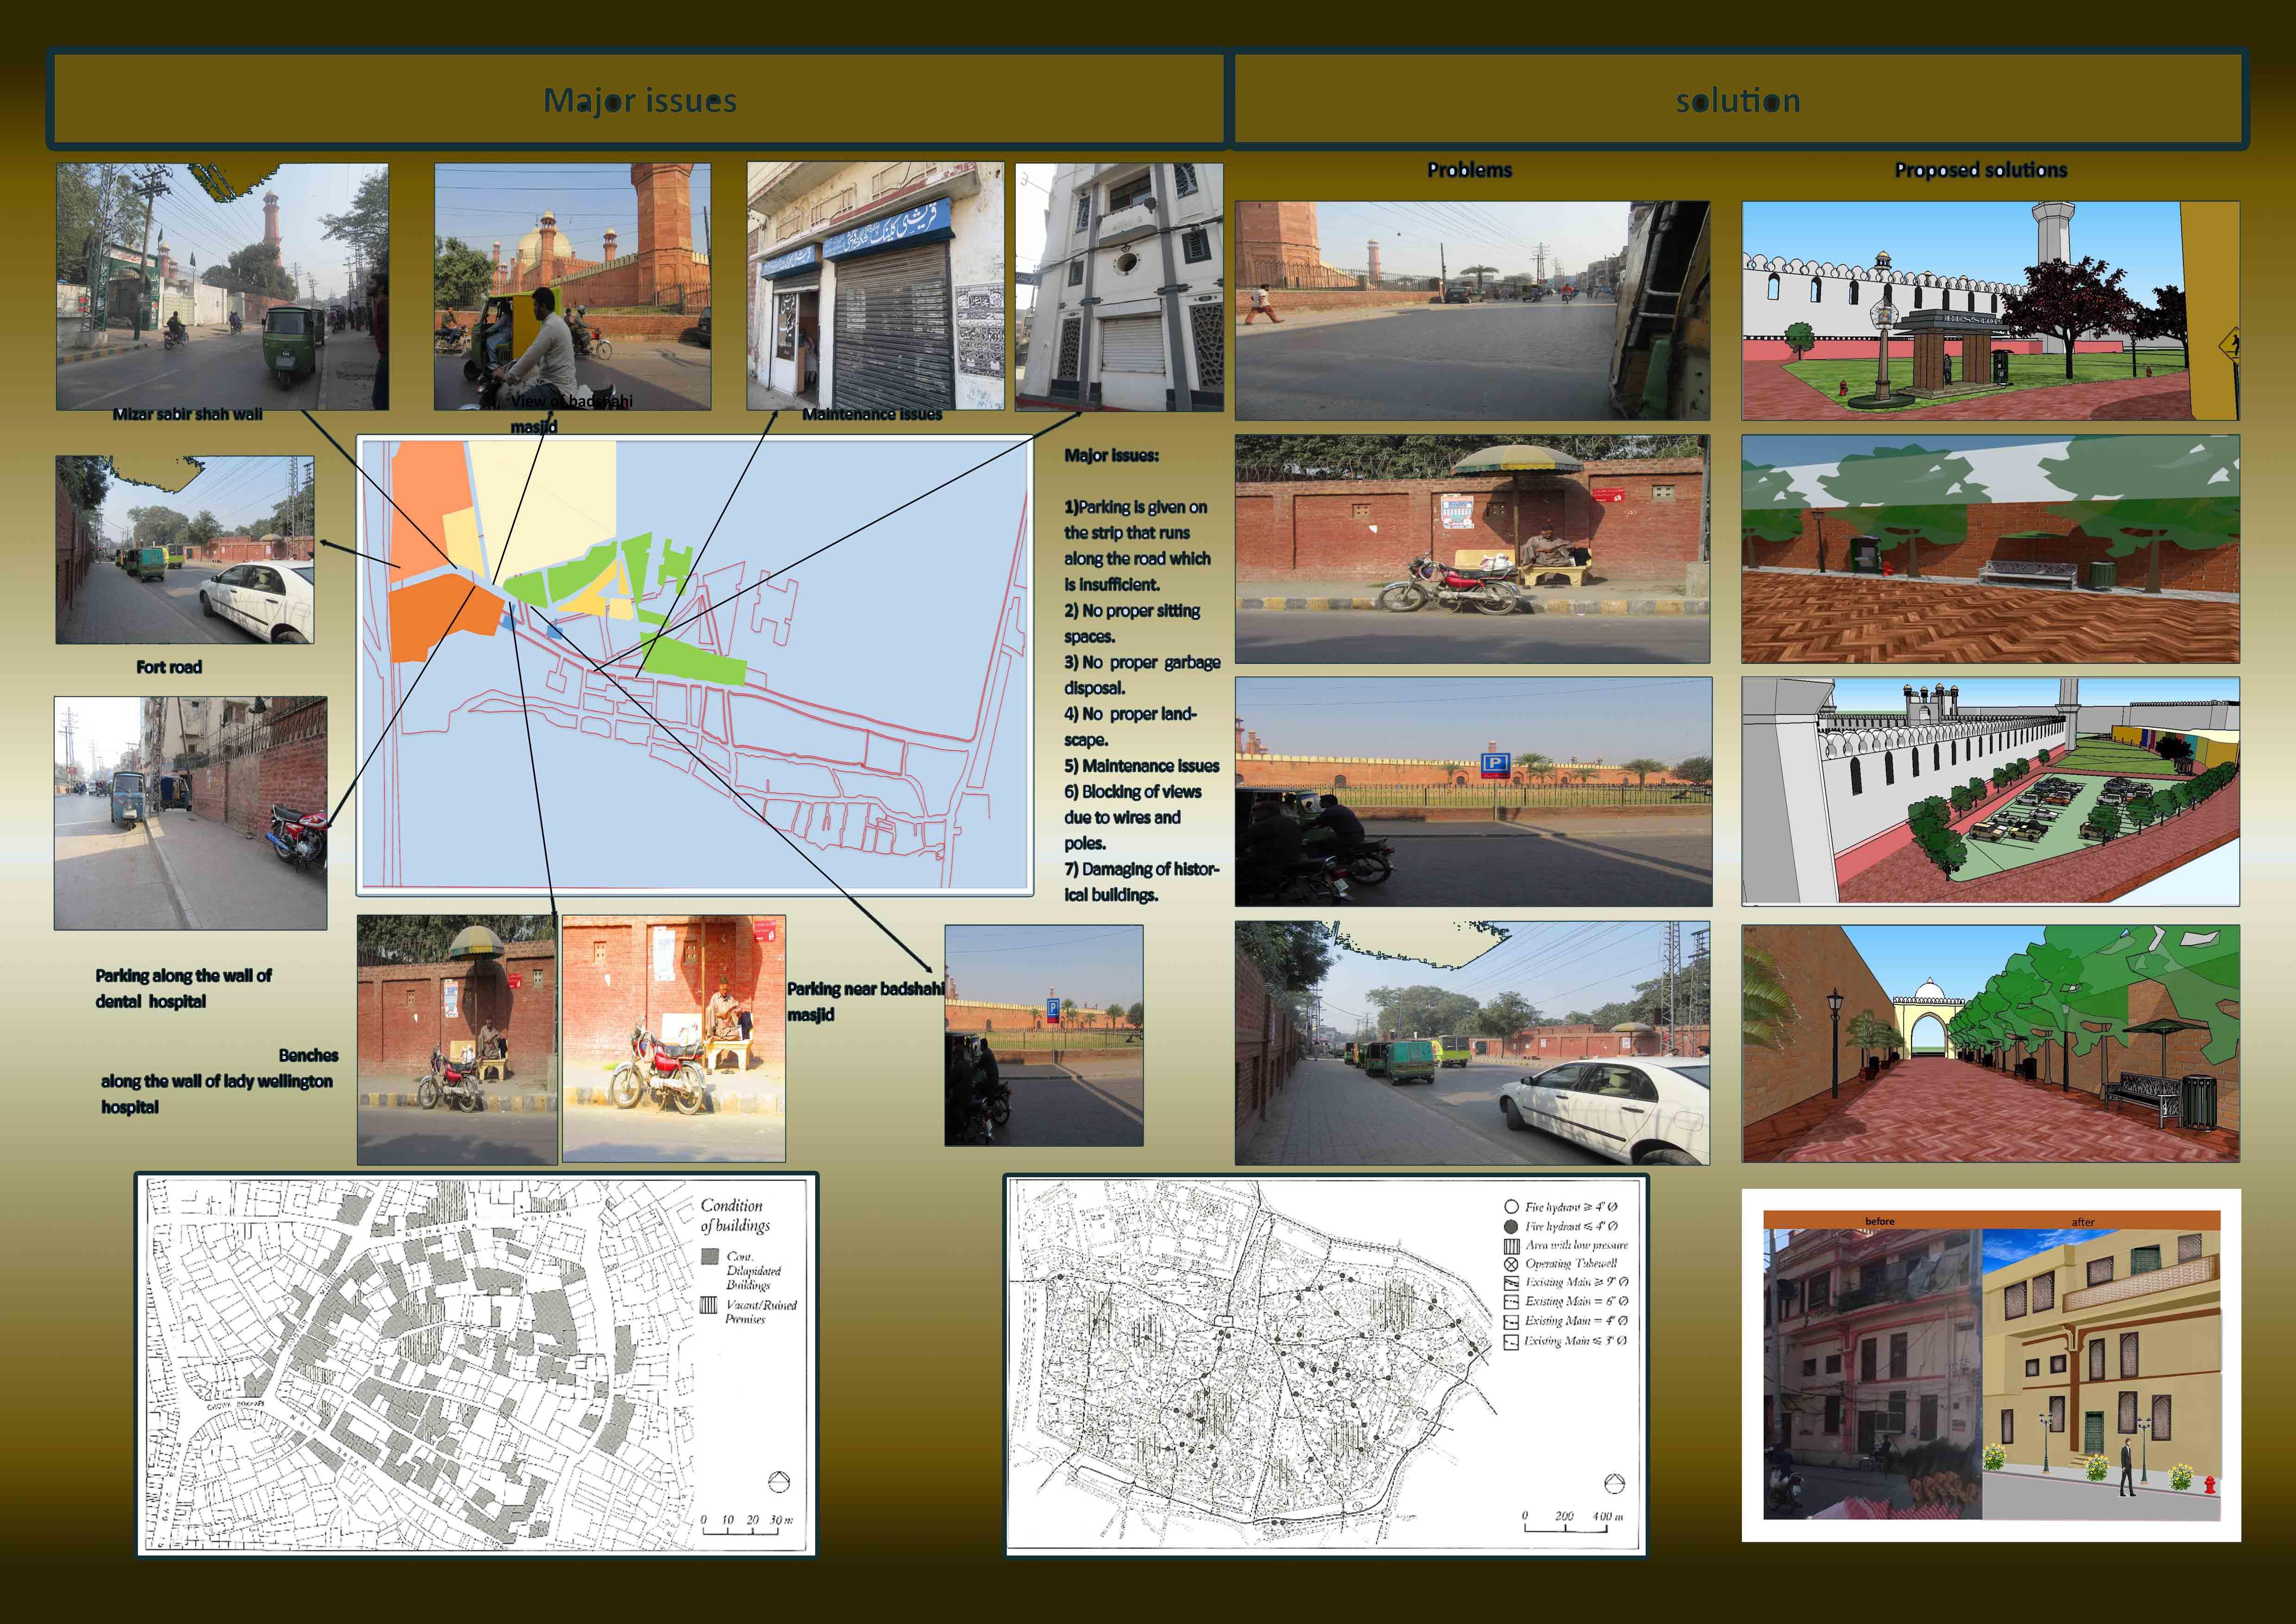Click the Dilapidated Buildings grey legend swatch
2296x1624 pixels.
[x=709, y=1256]
